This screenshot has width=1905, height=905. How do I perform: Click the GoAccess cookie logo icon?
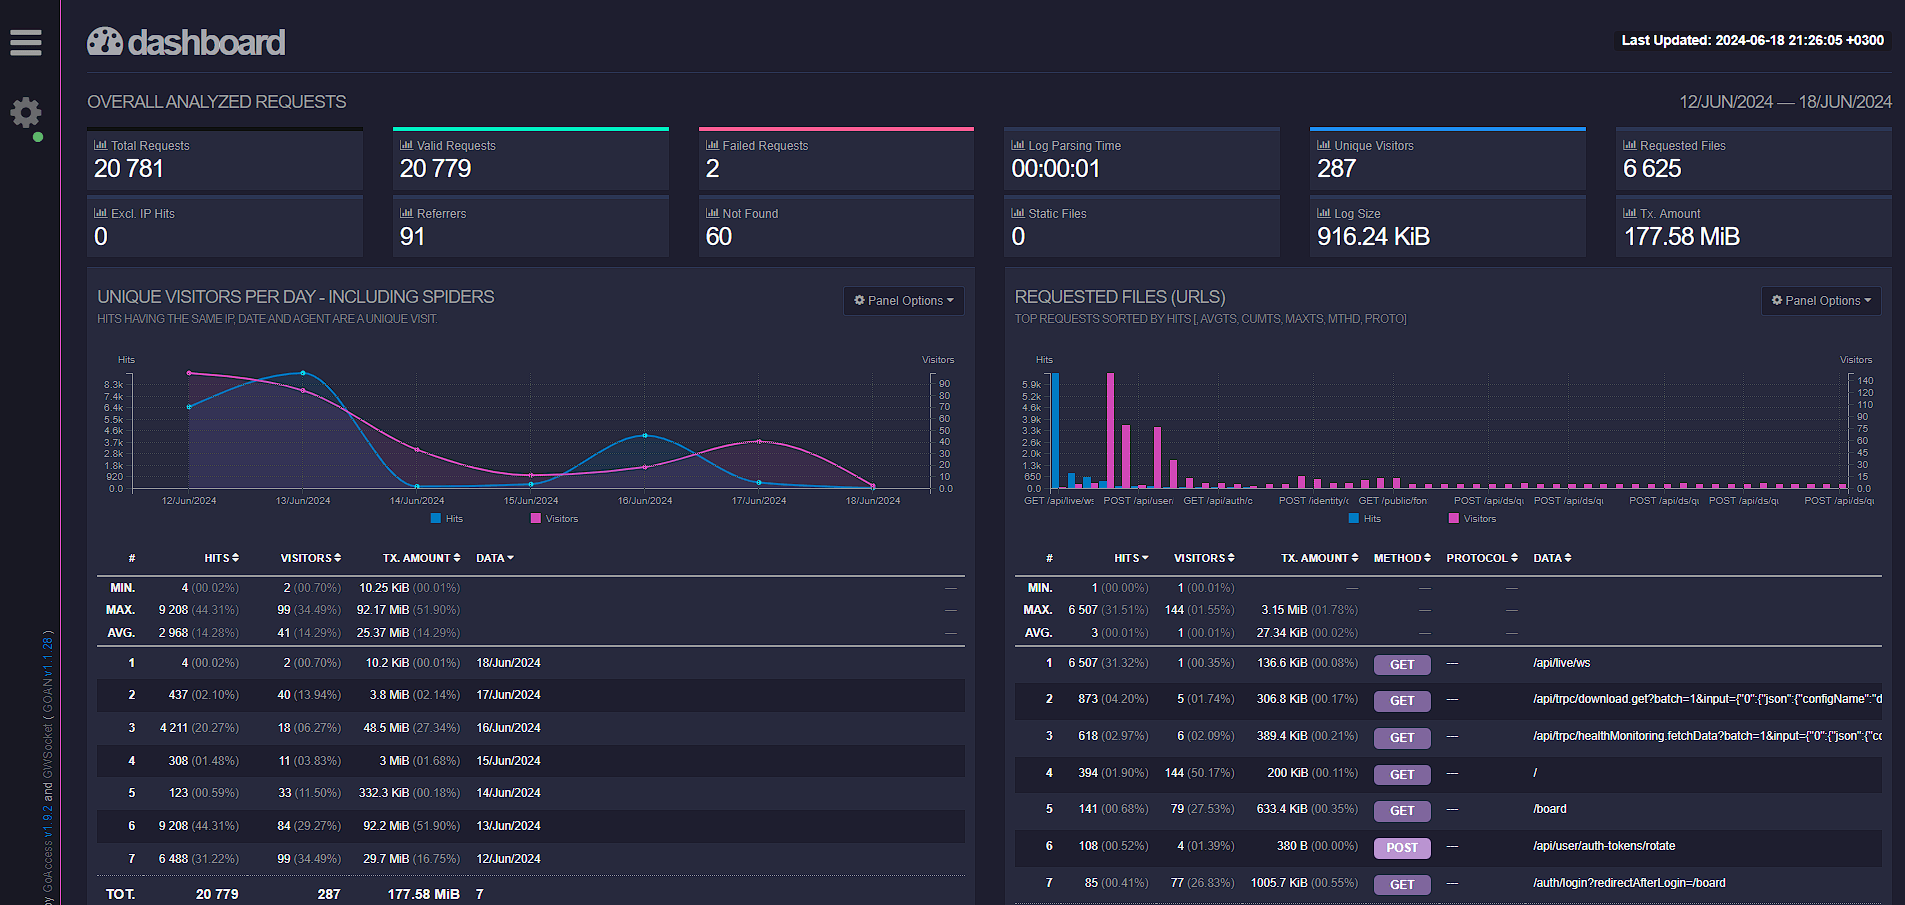pos(104,40)
